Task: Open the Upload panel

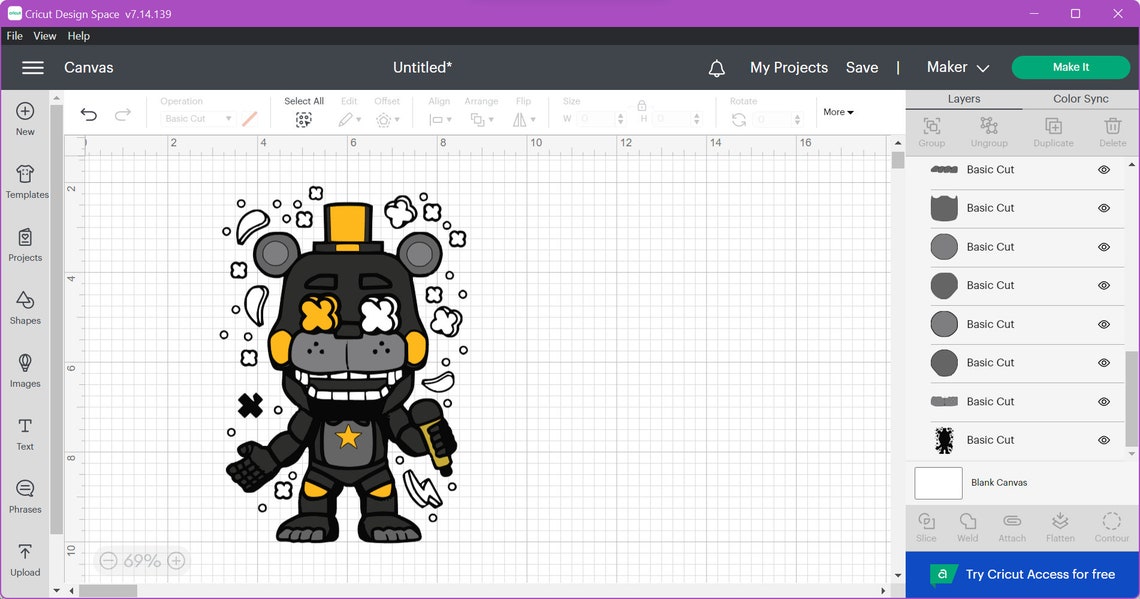Action: click(24, 558)
